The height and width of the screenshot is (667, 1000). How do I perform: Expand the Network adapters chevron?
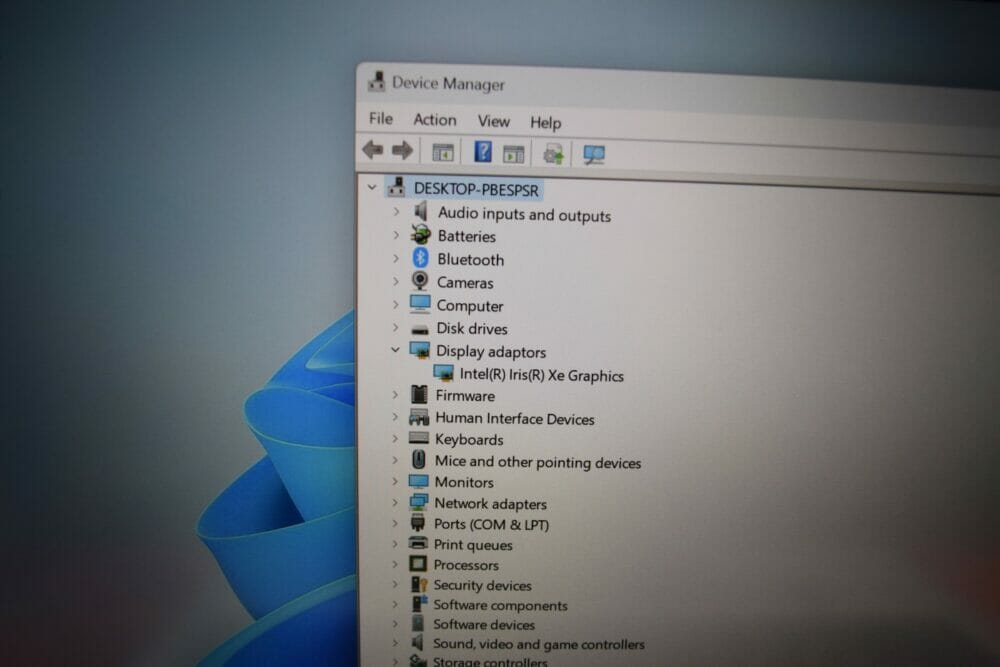point(394,502)
